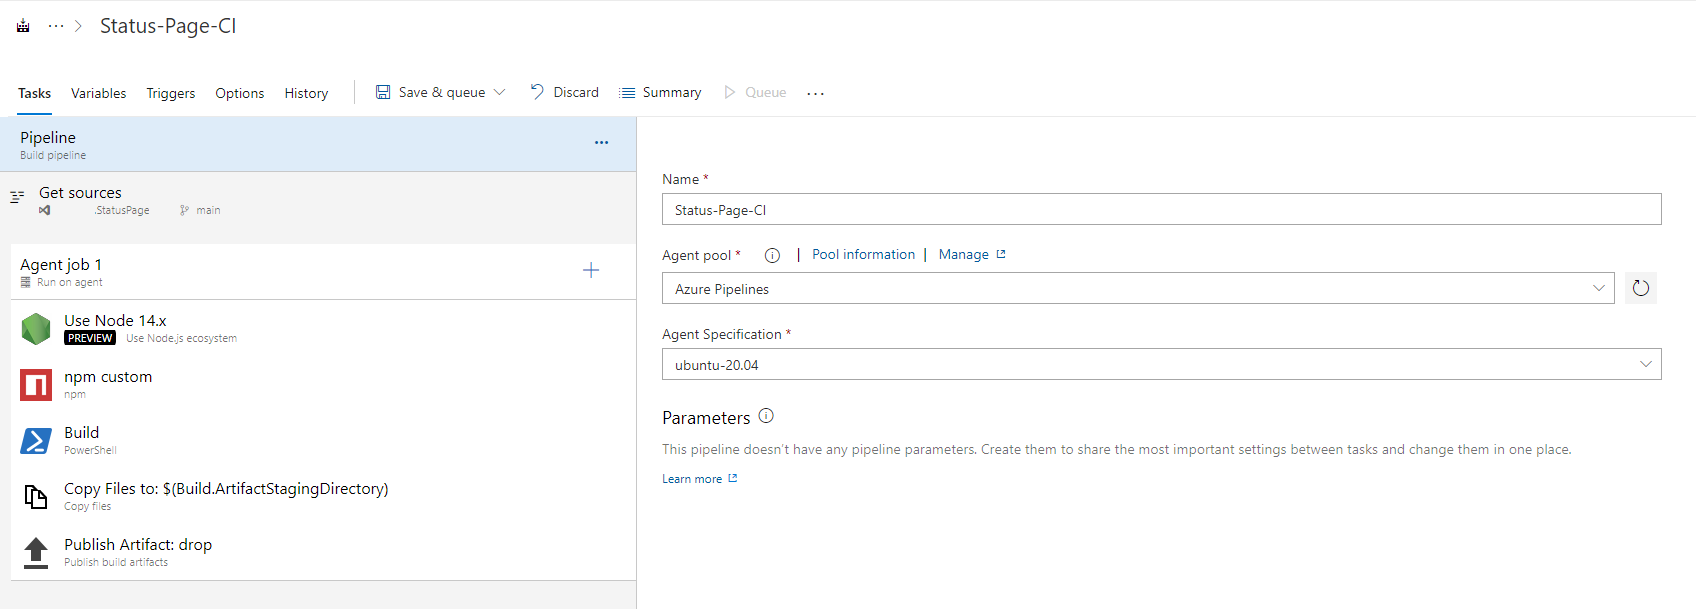Viewport: 1696px width, 609px height.
Task: Select the Get sources step
Action: tap(318, 200)
